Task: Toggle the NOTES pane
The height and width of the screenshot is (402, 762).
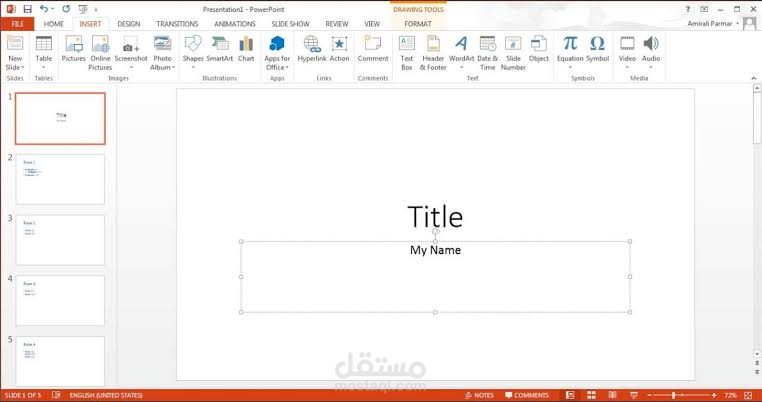Action: click(x=479, y=395)
